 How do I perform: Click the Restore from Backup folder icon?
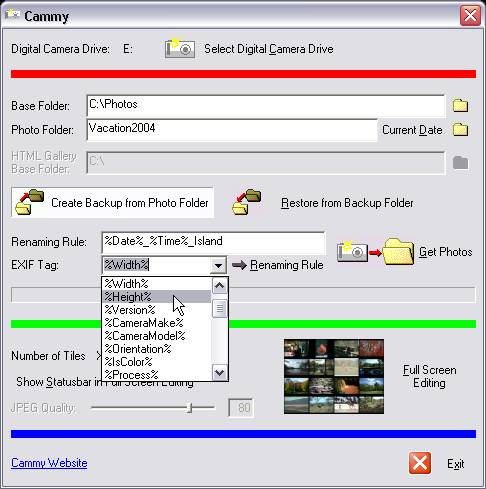[x=247, y=202]
